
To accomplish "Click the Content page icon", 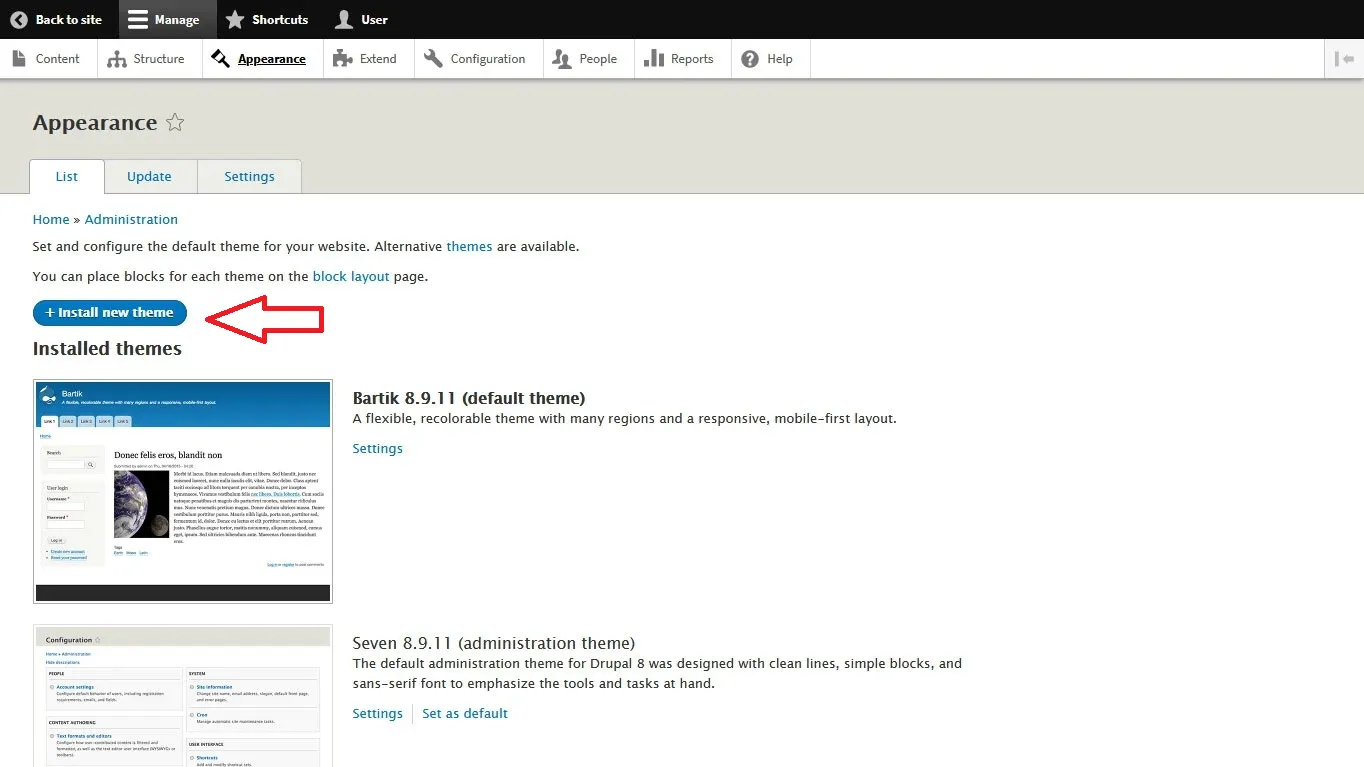I will [19, 59].
